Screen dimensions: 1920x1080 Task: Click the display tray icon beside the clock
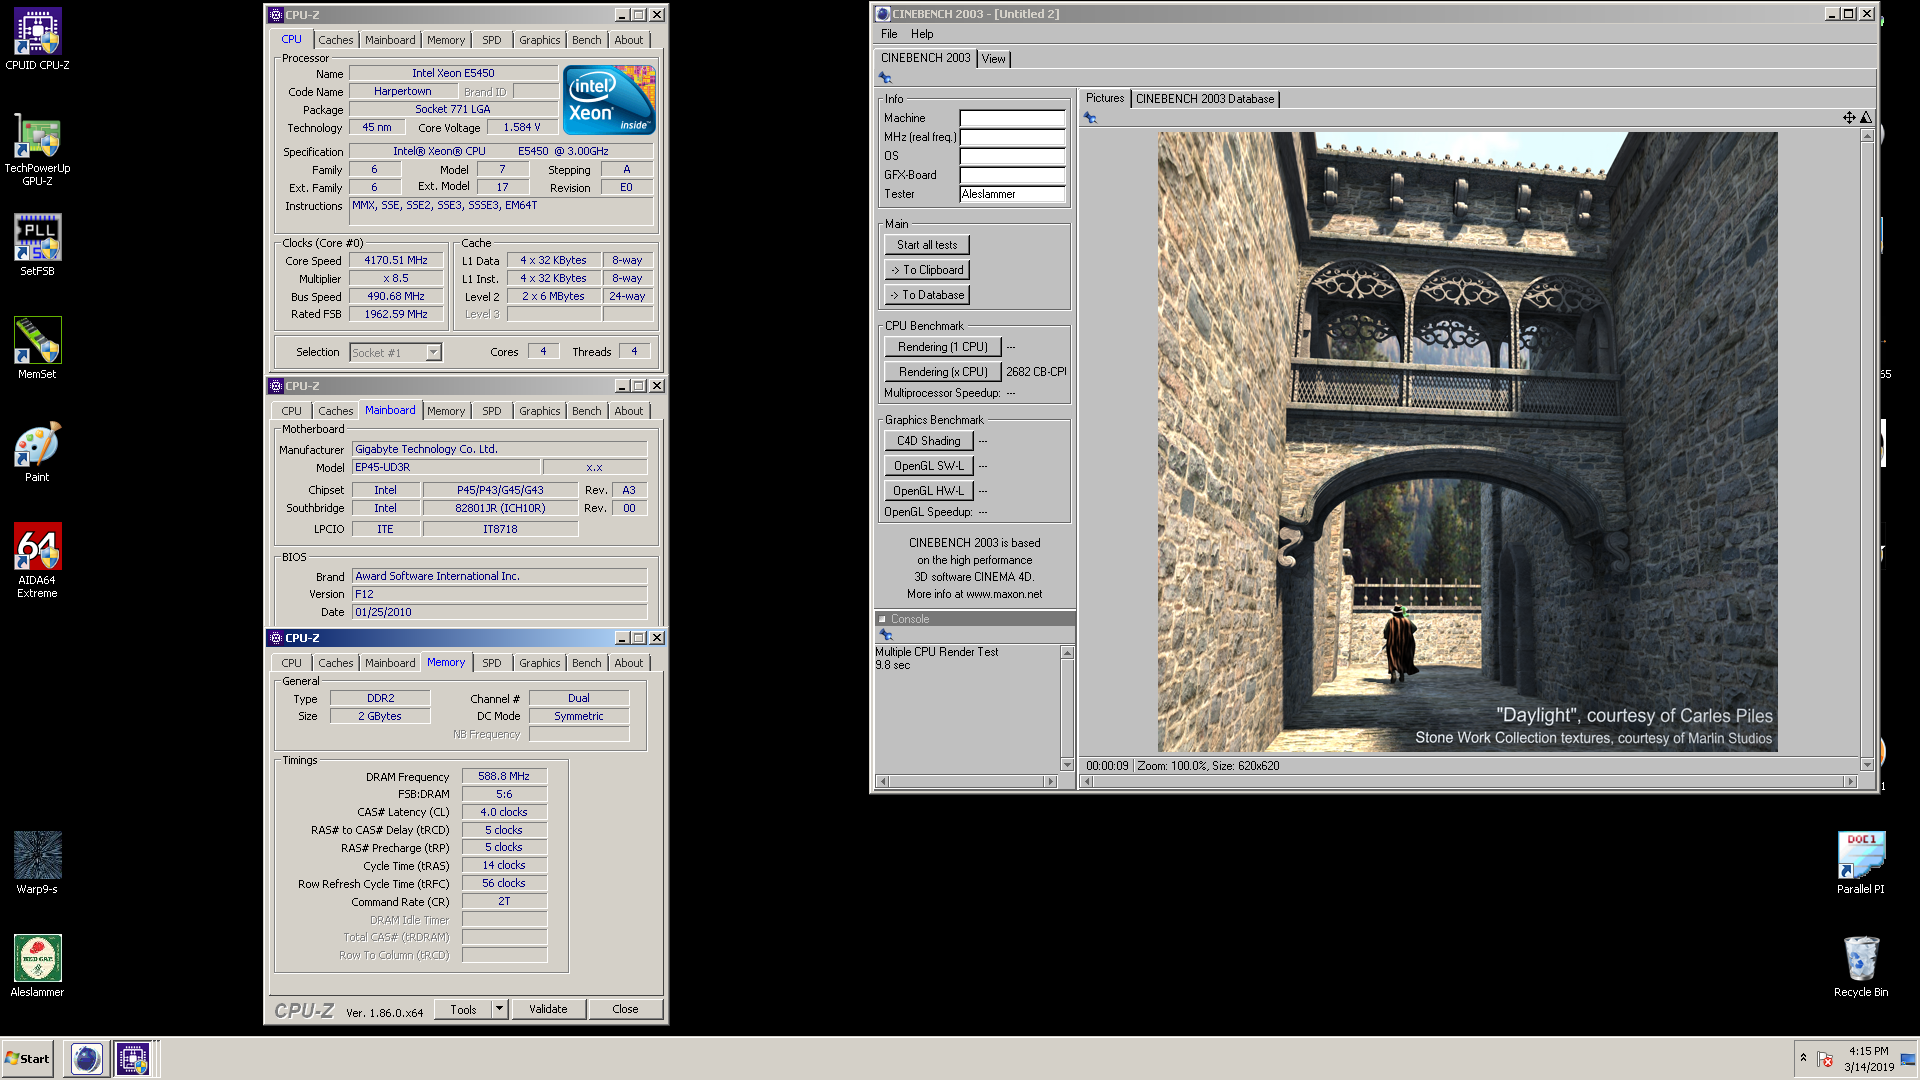tap(1908, 1059)
